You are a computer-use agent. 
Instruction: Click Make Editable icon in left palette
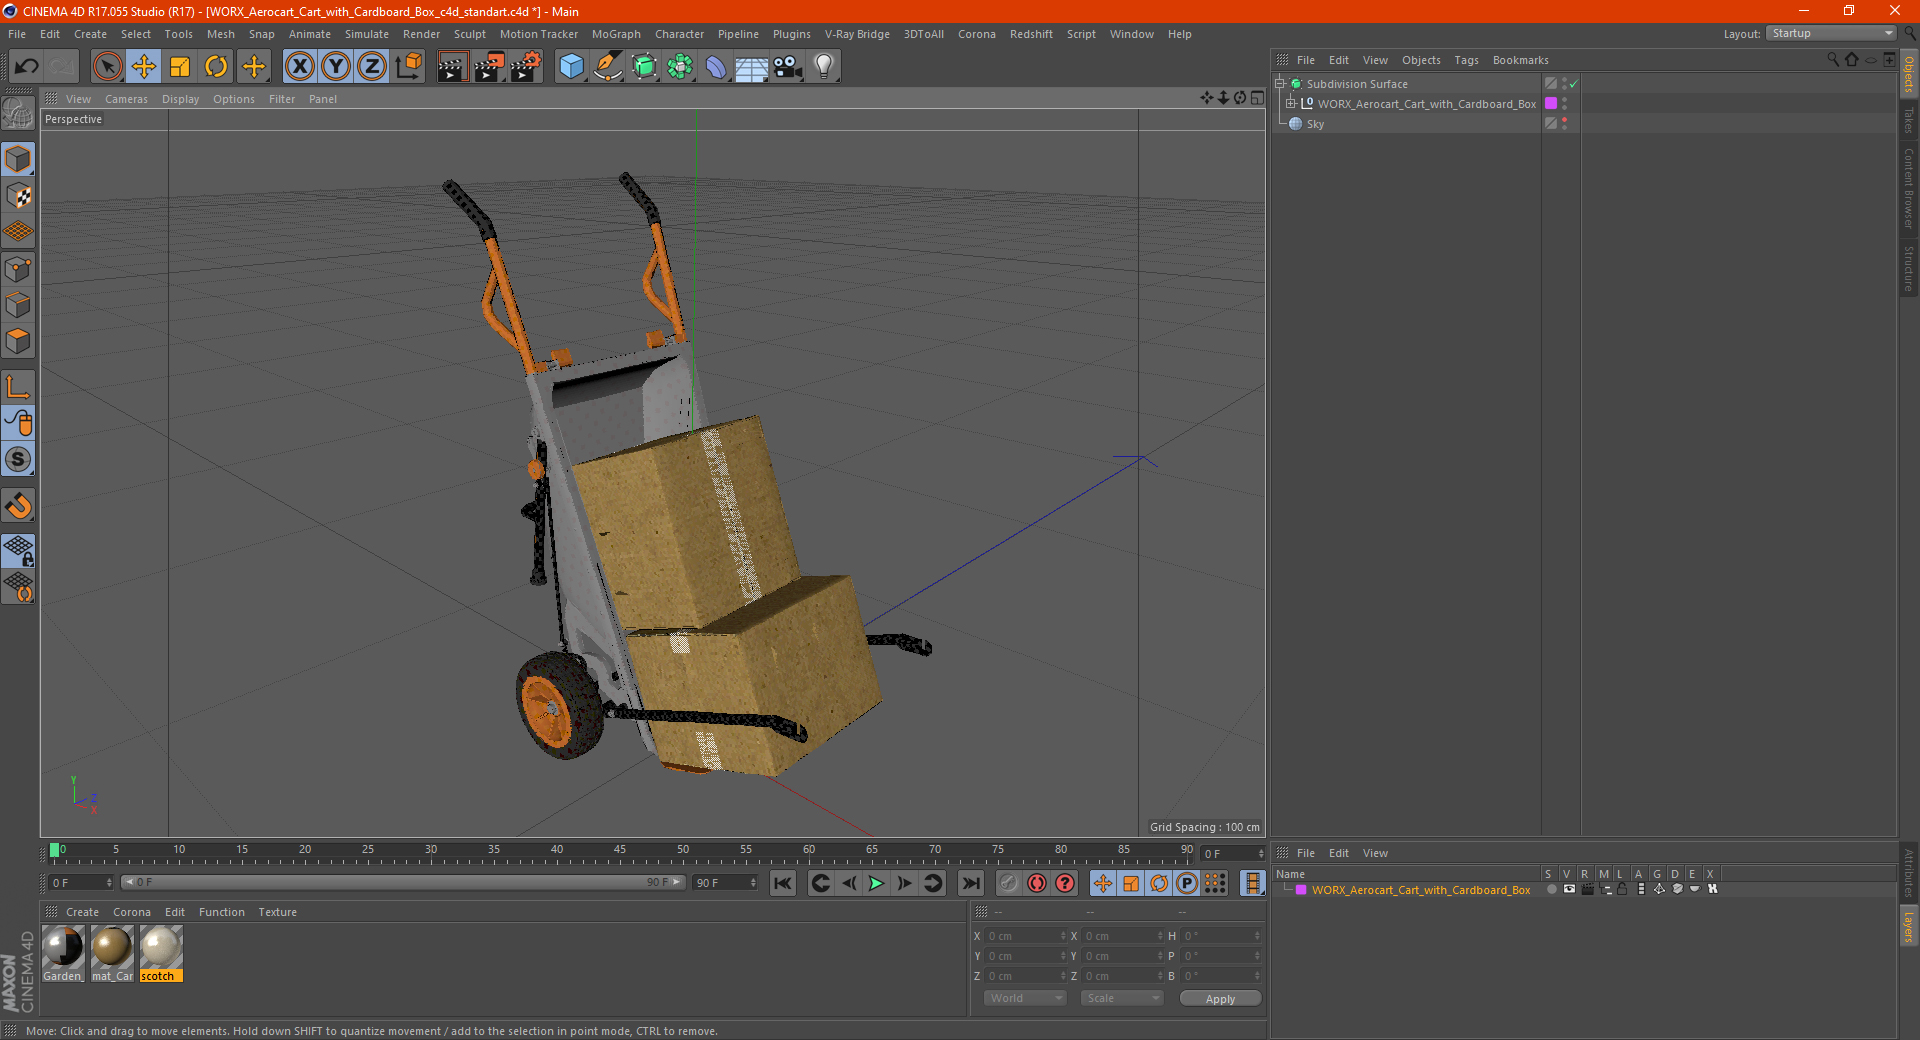(x=18, y=113)
